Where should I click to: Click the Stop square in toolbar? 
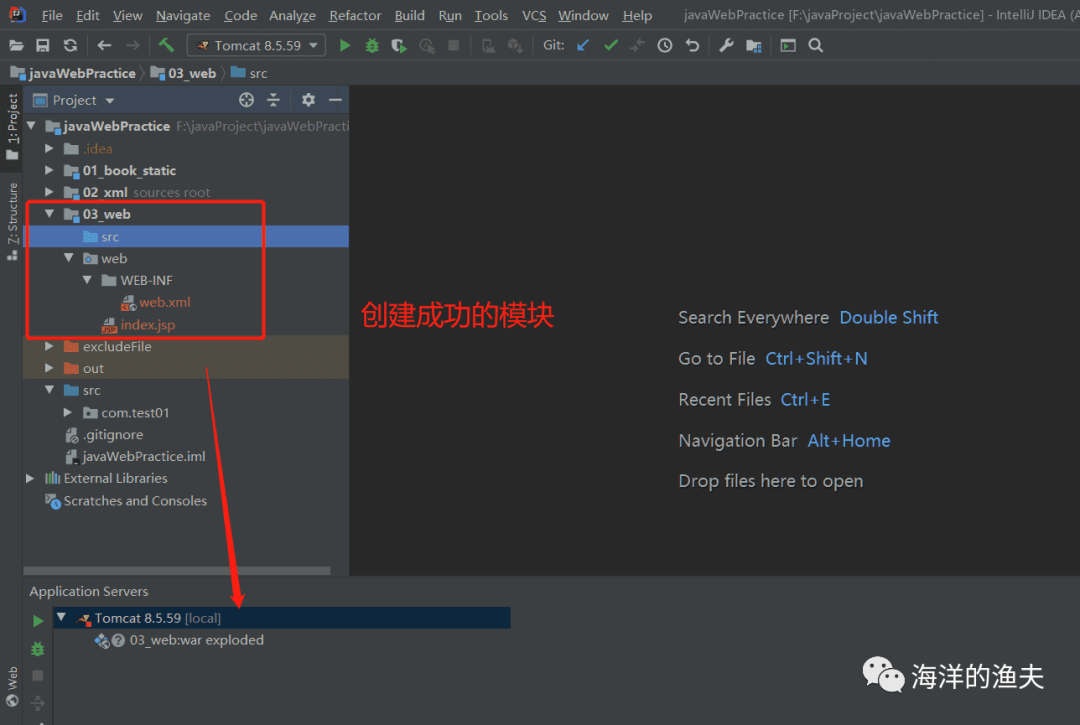pyautogui.click(x=454, y=45)
